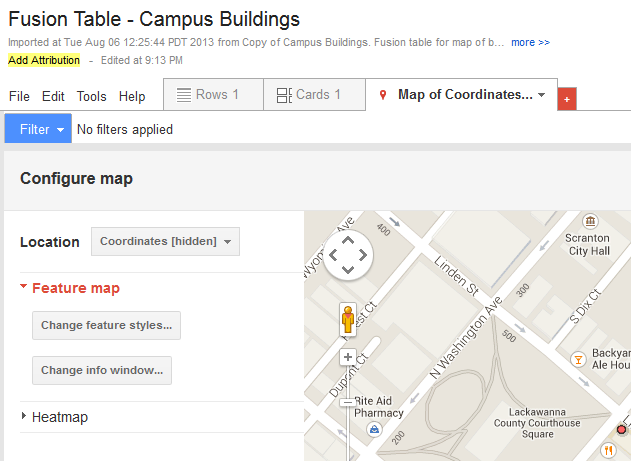
Task: Switch to the Cards 1 tab
Action: pyautogui.click(x=314, y=95)
